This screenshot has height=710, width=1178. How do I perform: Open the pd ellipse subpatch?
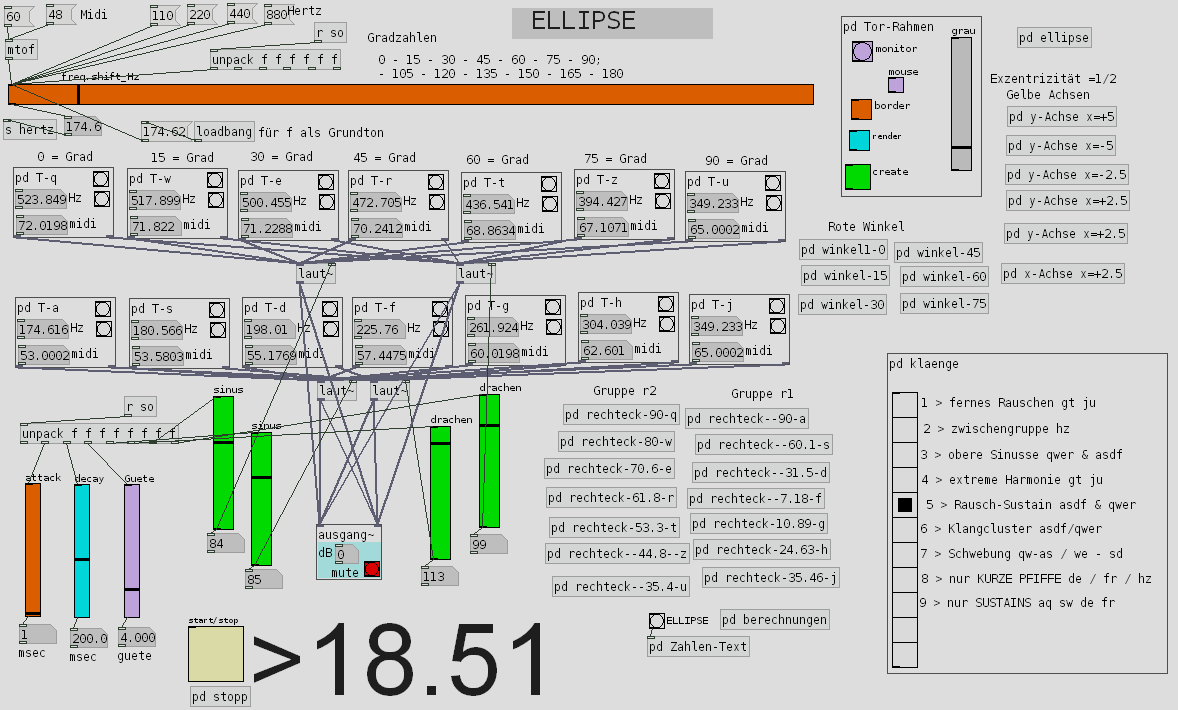[x=1054, y=38]
